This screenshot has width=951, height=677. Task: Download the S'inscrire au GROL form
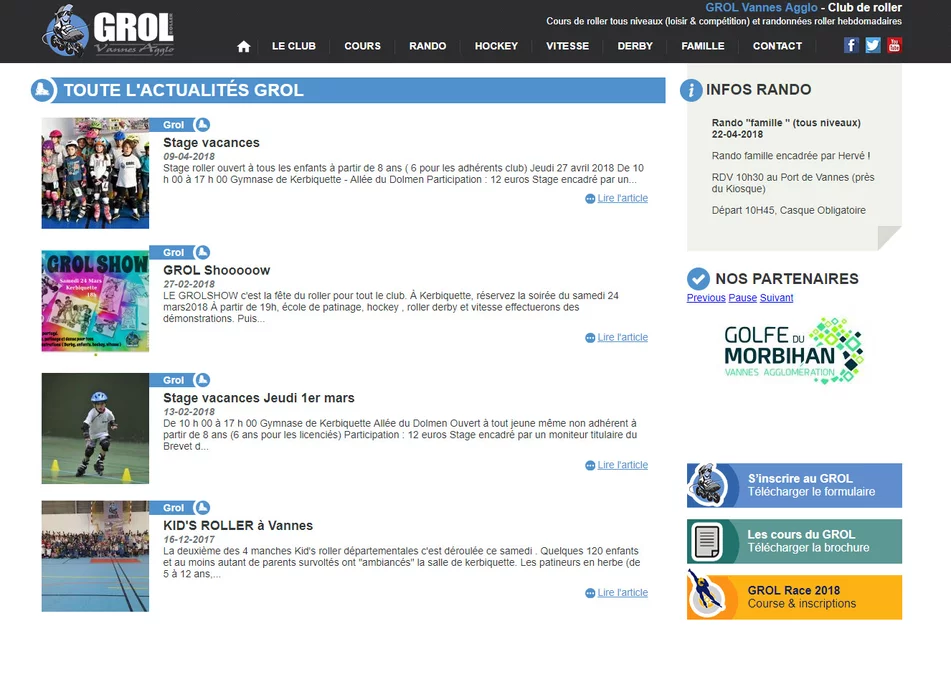[x=794, y=485]
